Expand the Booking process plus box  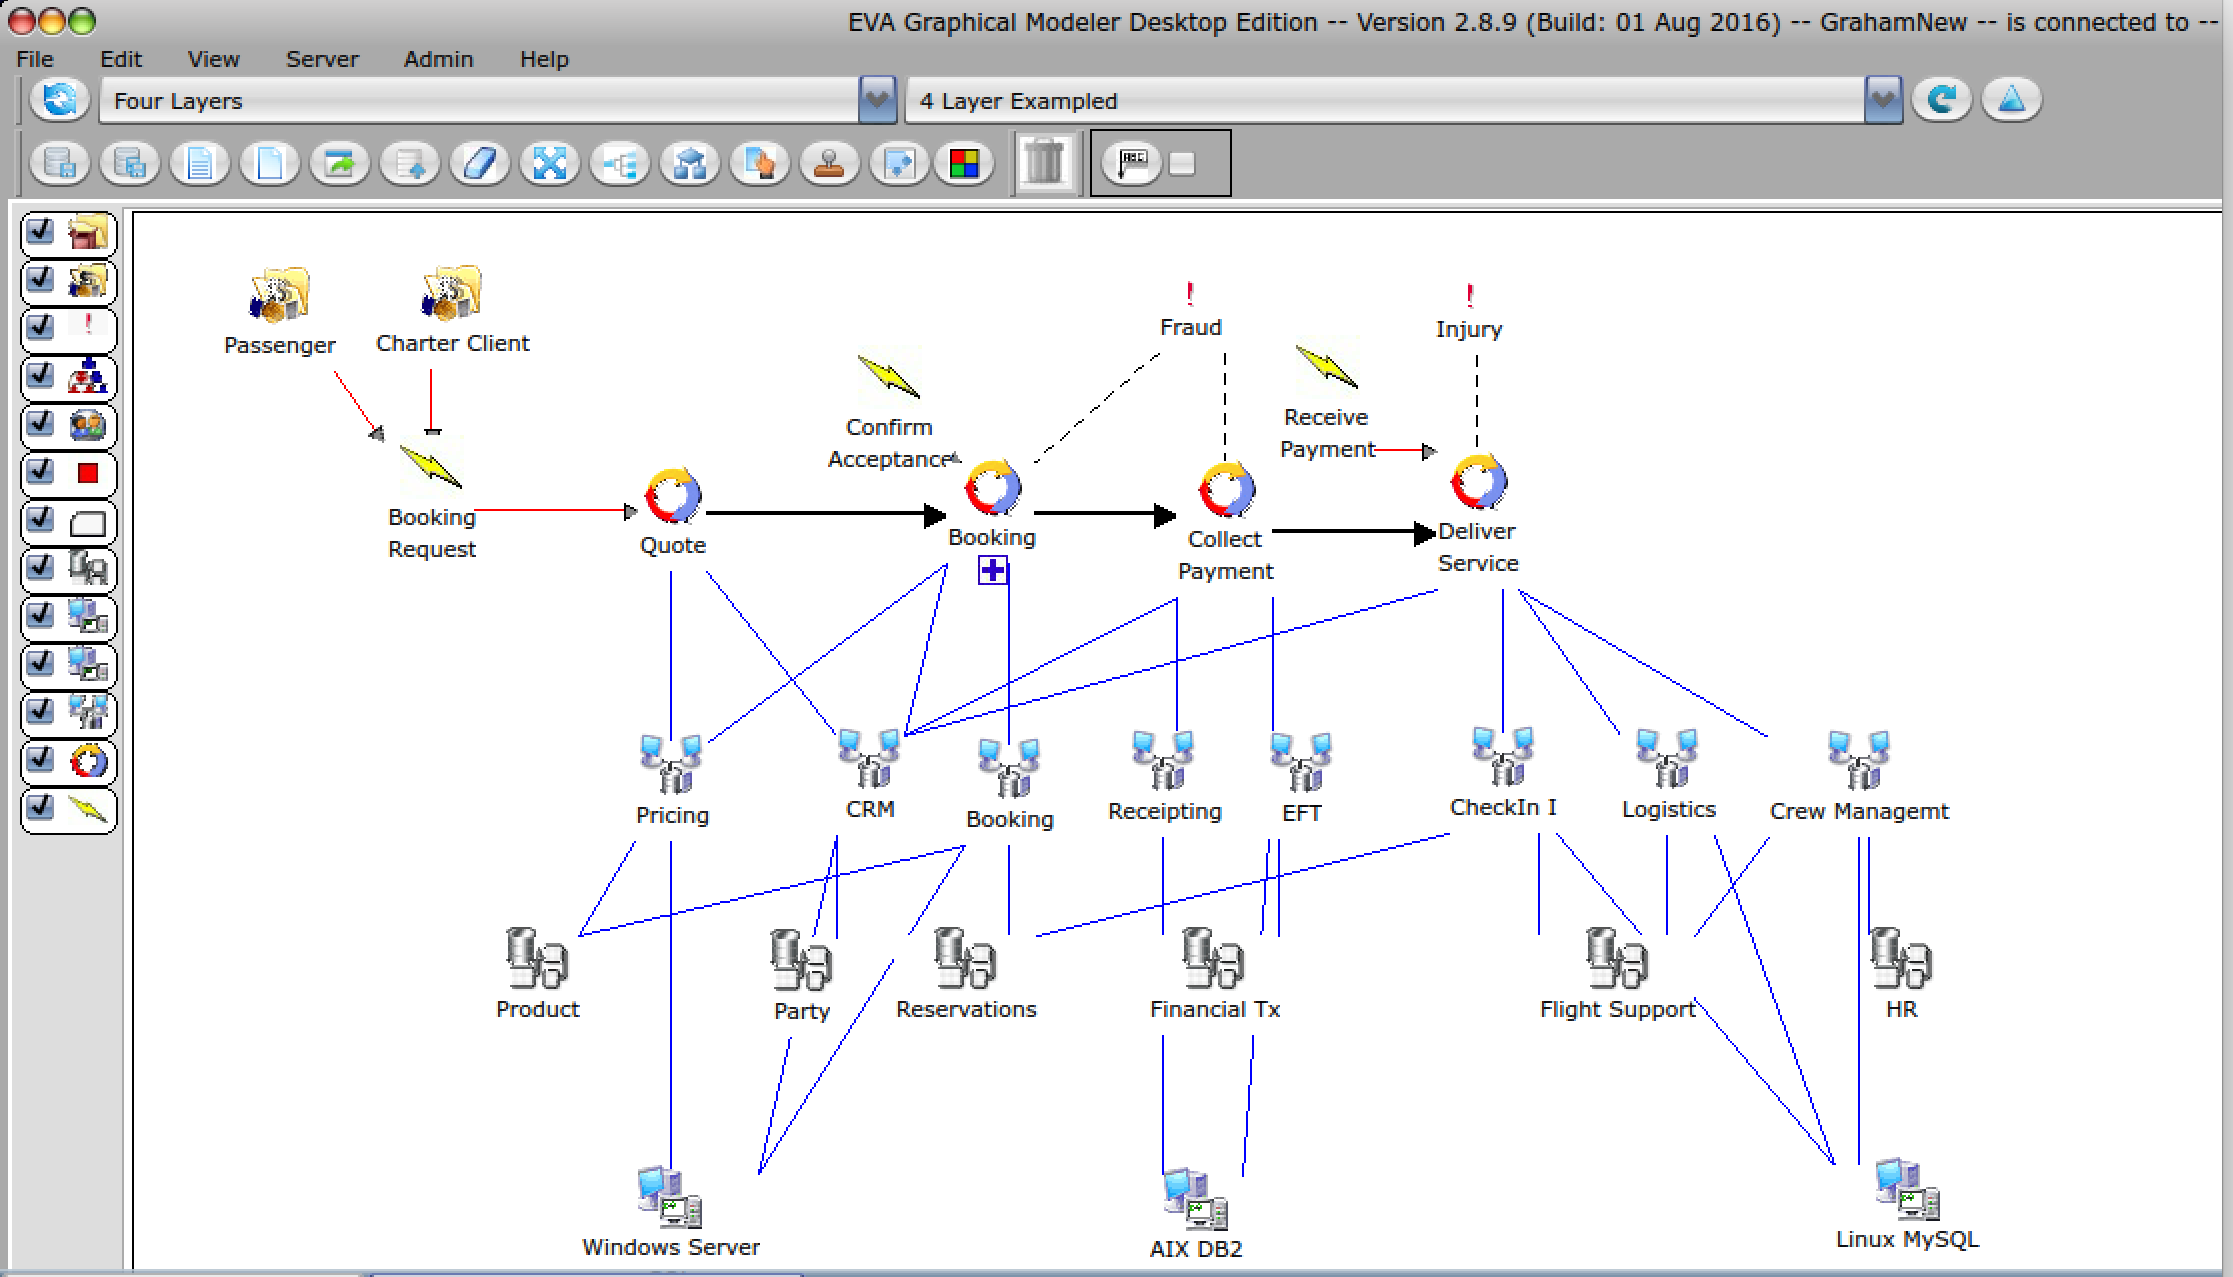[992, 570]
